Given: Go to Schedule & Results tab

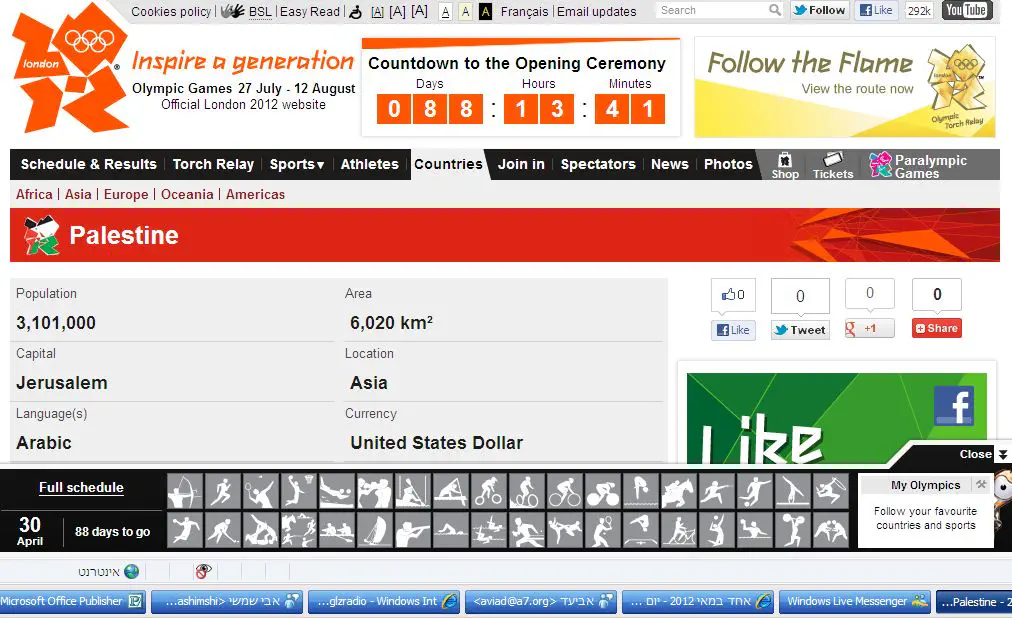Looking at the screenshot, I should (x=88, y=164).
